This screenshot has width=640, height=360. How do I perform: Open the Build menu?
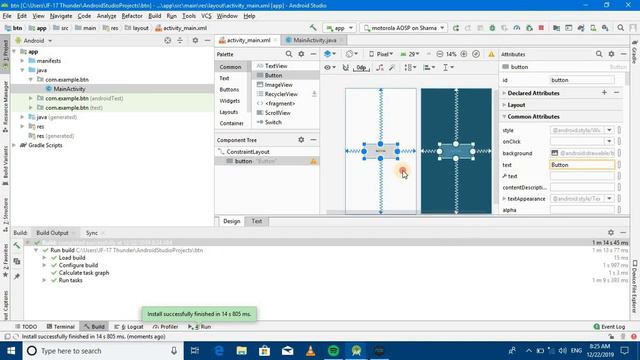154,16
